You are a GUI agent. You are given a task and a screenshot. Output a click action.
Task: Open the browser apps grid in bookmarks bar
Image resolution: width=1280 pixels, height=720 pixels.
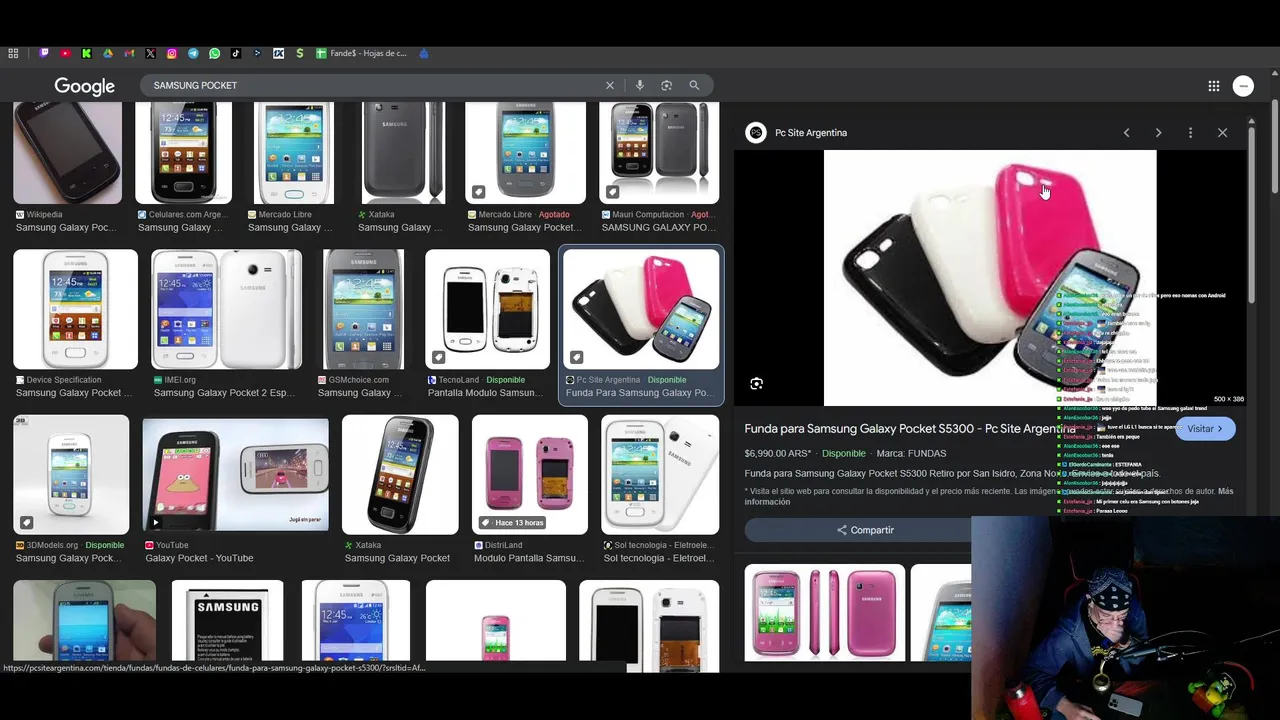click(13, 53)
